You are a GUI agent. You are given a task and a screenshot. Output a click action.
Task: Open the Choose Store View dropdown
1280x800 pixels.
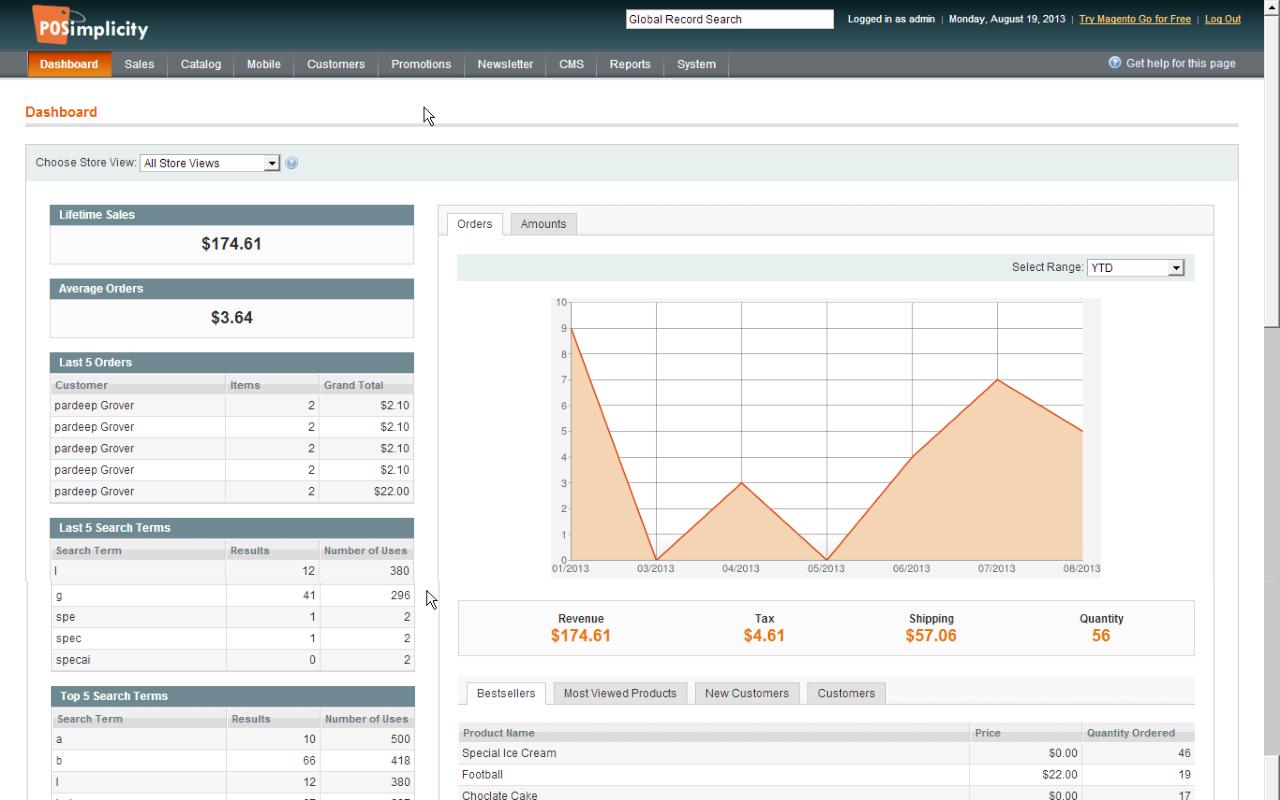click(210, 163)
